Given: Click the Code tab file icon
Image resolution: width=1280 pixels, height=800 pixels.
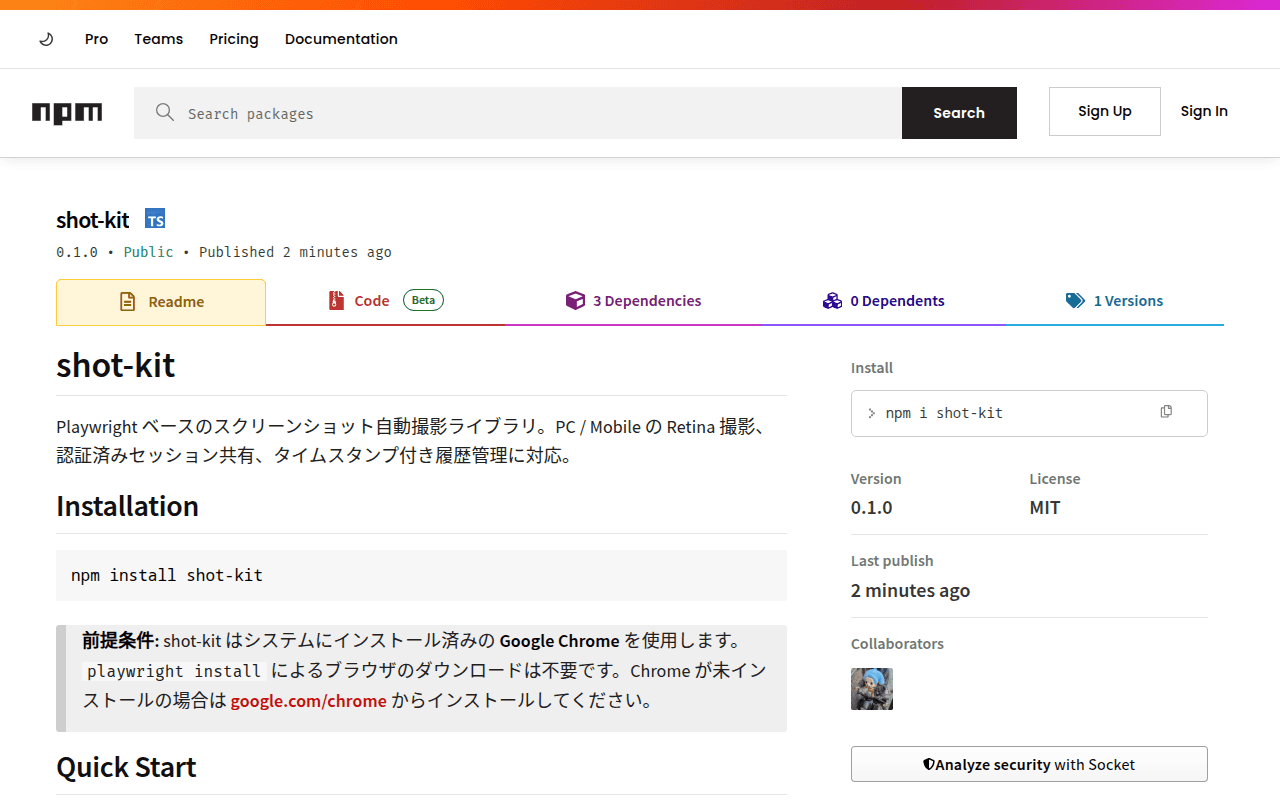Looking at the screenshot, I should [337, 301].
